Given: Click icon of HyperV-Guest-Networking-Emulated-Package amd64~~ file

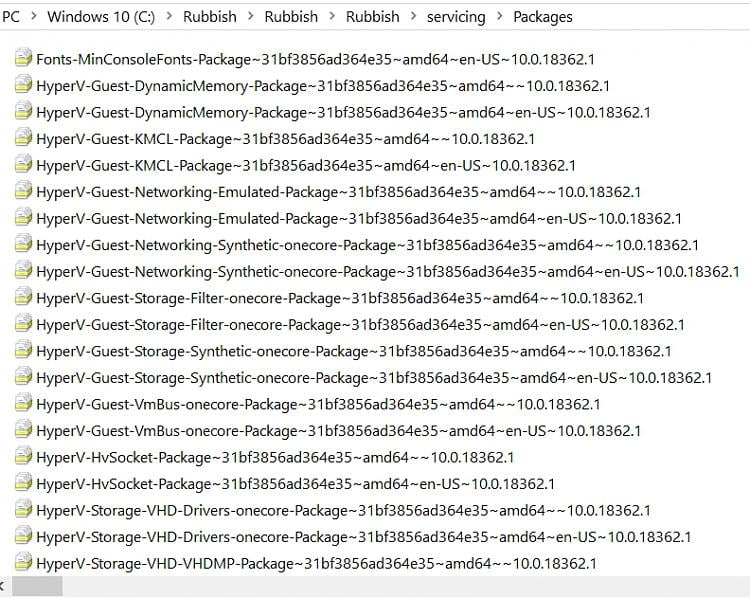Looking at the screenshot, I should pos(23,190).
